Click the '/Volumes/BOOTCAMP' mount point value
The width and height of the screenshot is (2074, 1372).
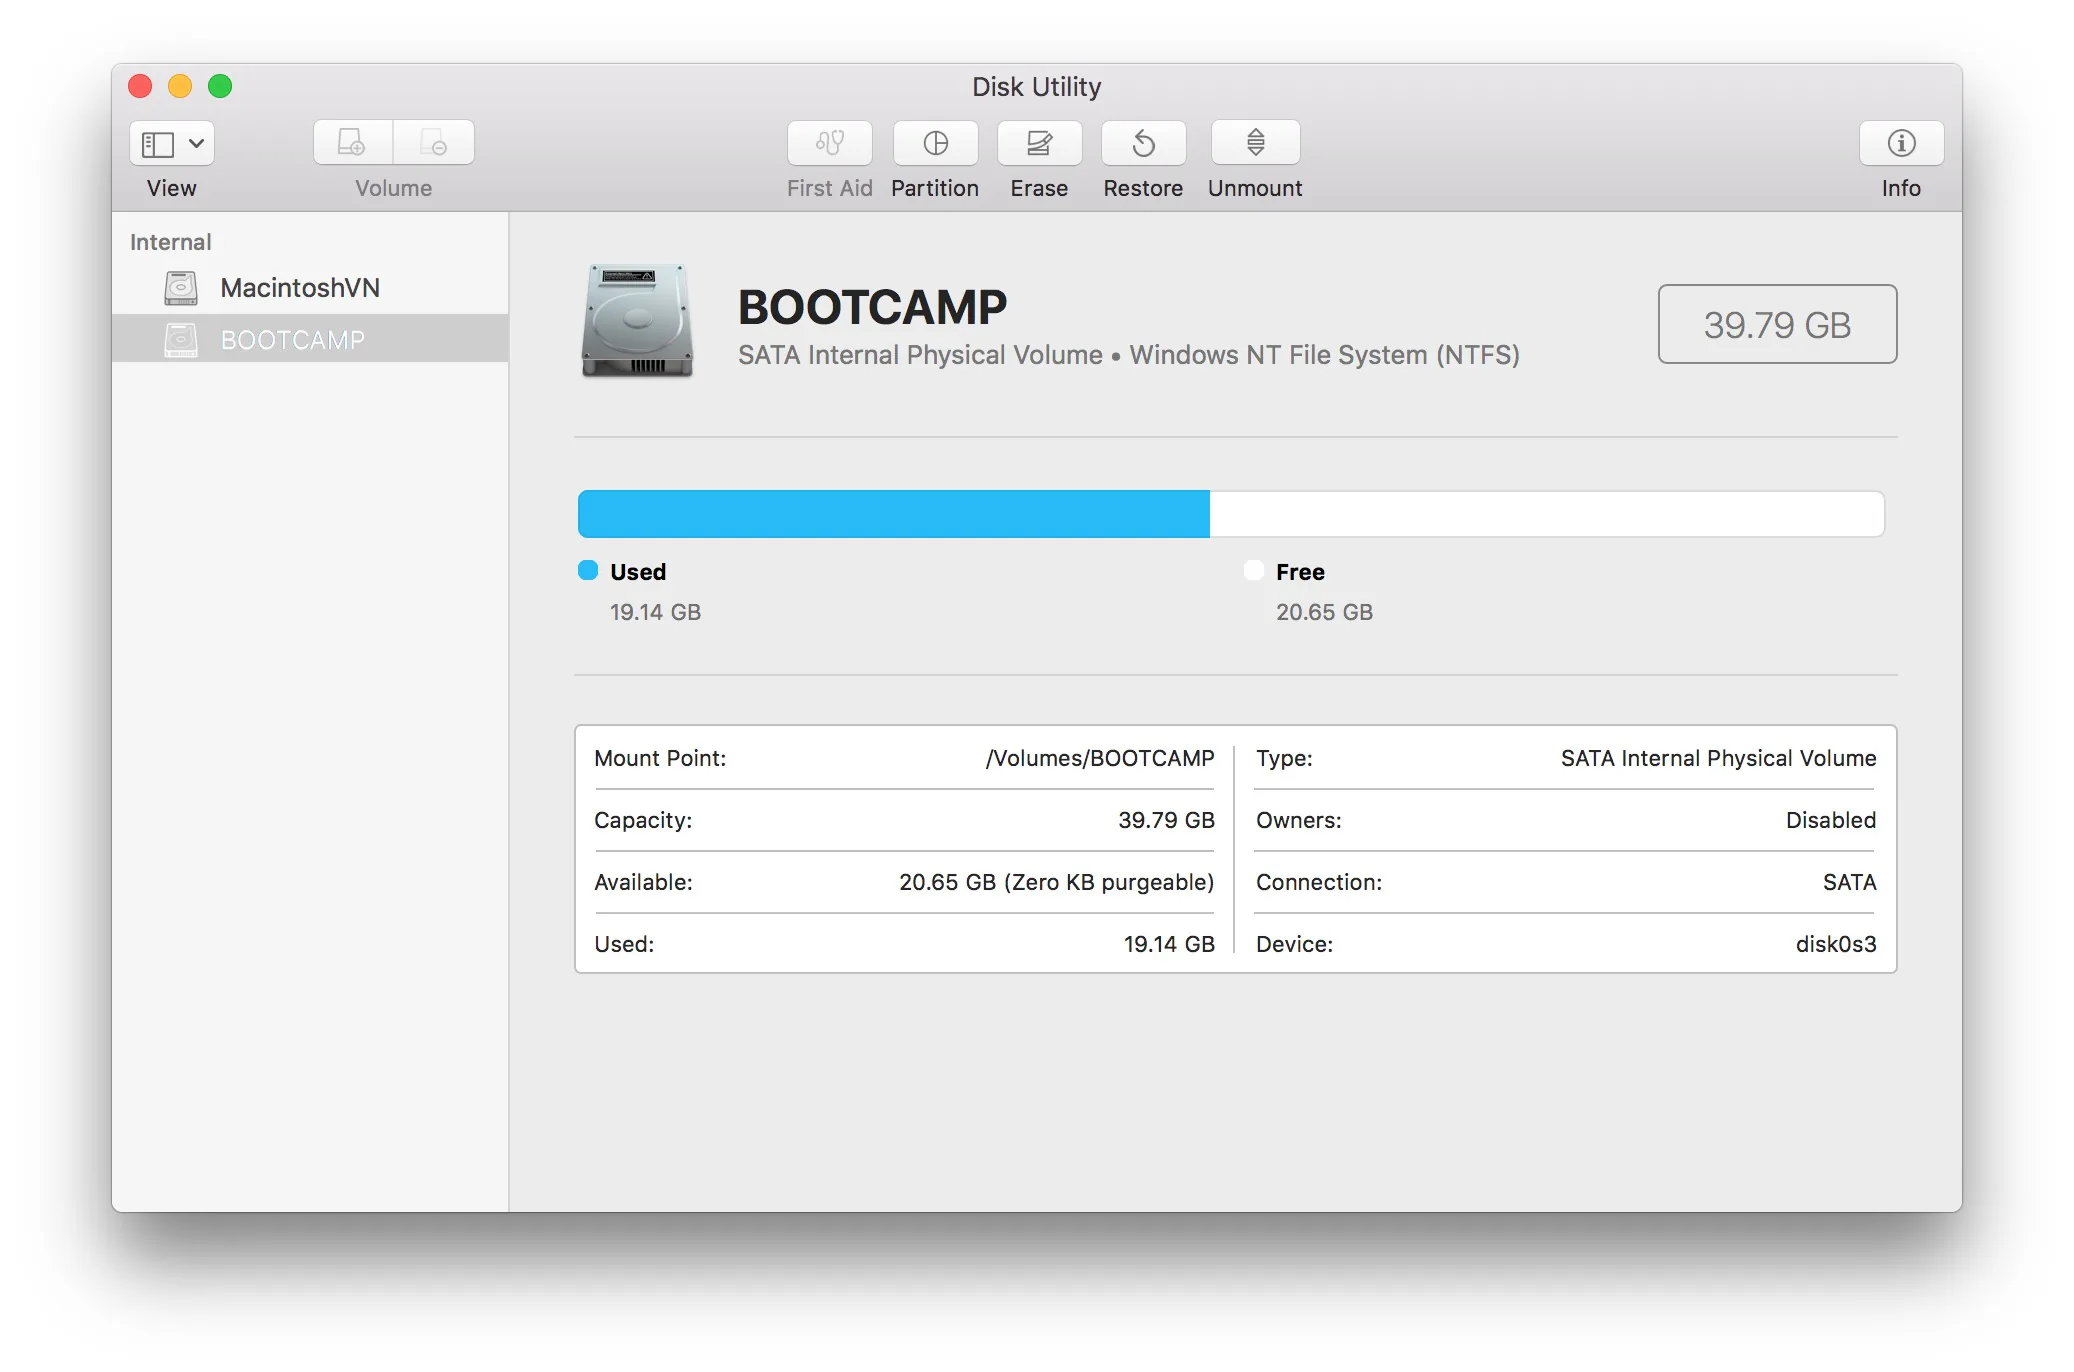tap(1100, 758)
